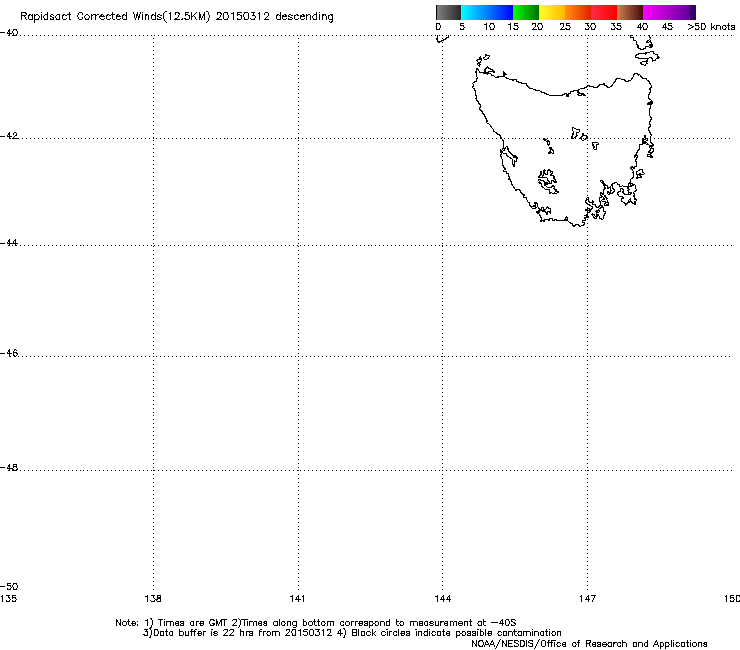
Task: Click the yellow 20-25 knots color segment
Action: pyautogui.click(x=552, y=12)
